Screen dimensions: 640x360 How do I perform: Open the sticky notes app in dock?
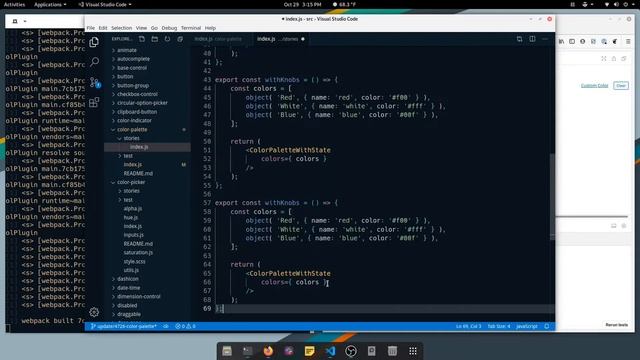click(309, 351)
